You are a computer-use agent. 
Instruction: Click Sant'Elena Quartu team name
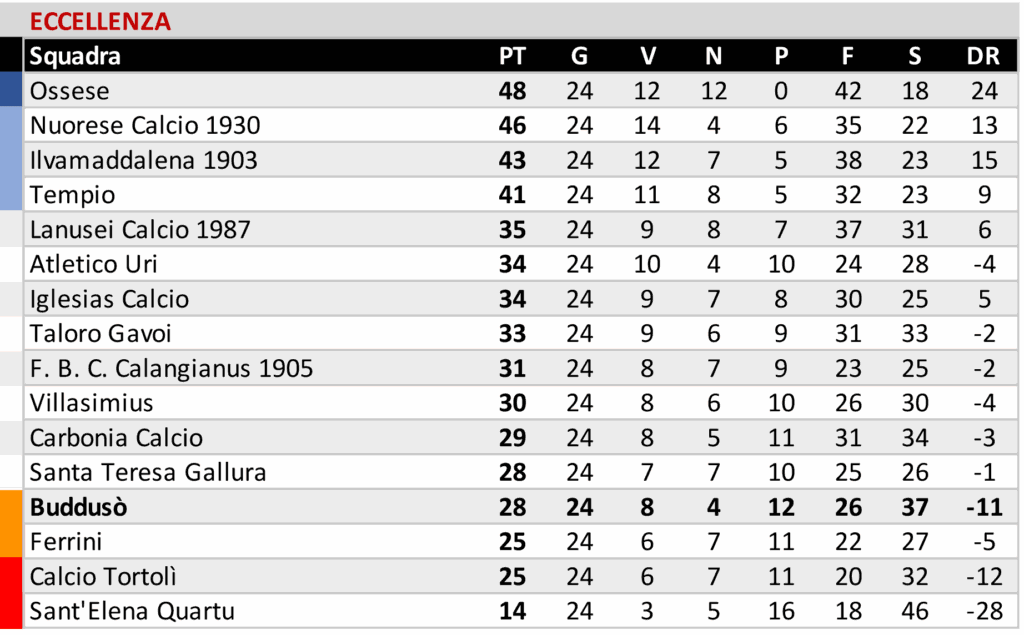[x=132, y=611]
